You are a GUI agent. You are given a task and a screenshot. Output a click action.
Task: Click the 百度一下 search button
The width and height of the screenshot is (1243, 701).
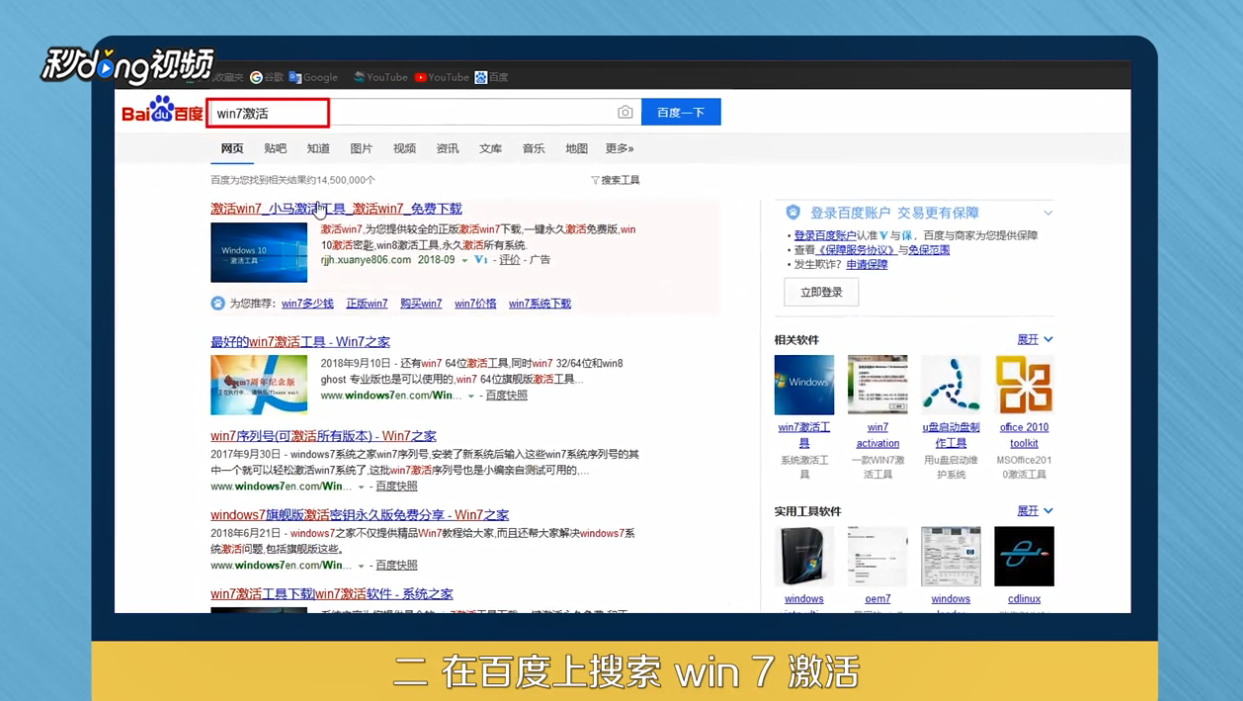click(x=681, y=112)
